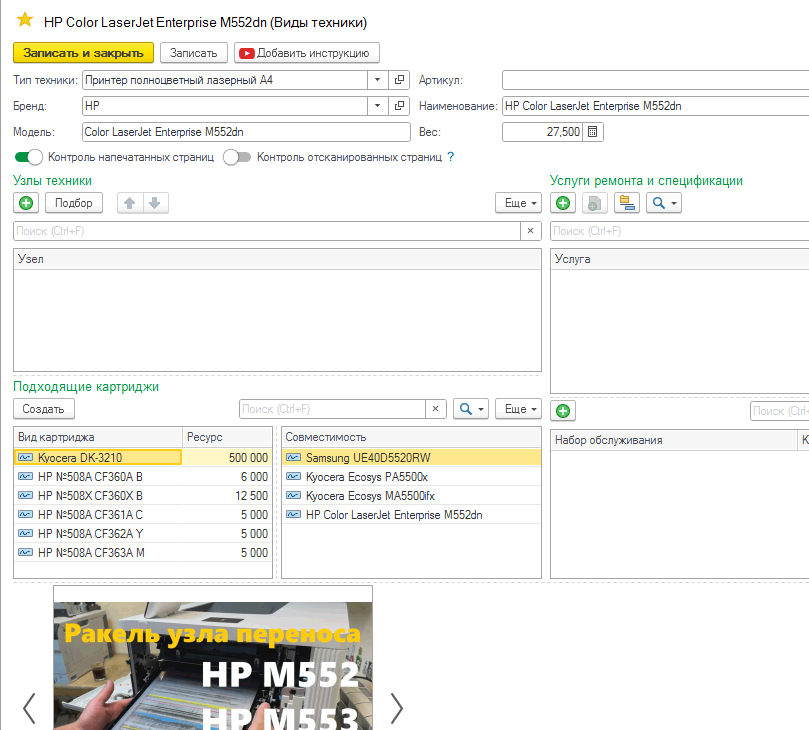Viewport: 809px width, 730px height.
Task: Clear the cartridge search field with the X
Action: (x=435, y=409)
